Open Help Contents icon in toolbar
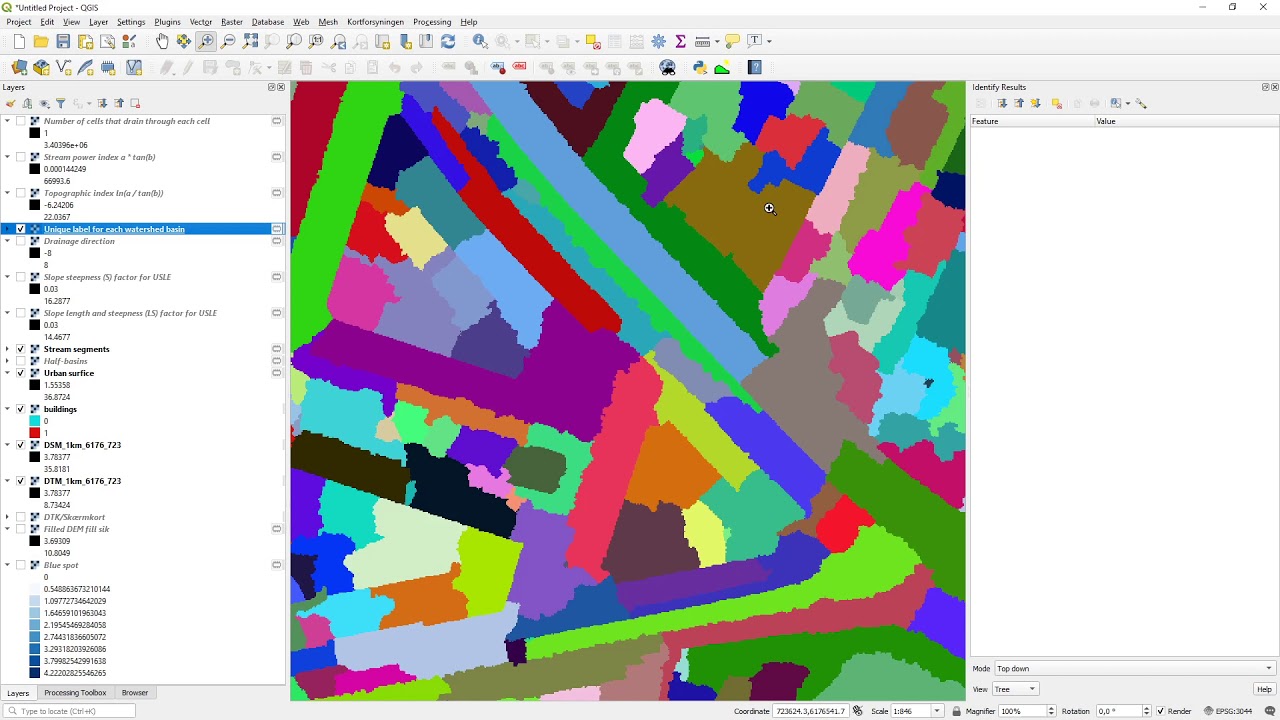Screen dimensions: 1280x720 pos(755,67)
